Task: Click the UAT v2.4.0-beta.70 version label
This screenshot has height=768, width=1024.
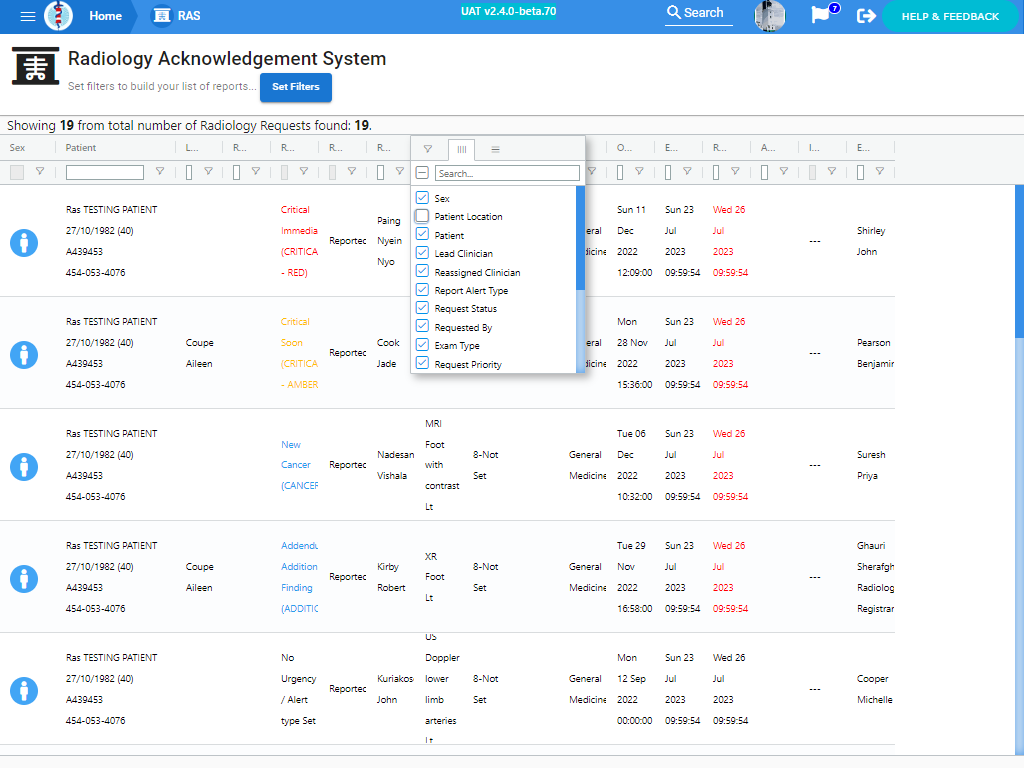Action: coord(508,11)
